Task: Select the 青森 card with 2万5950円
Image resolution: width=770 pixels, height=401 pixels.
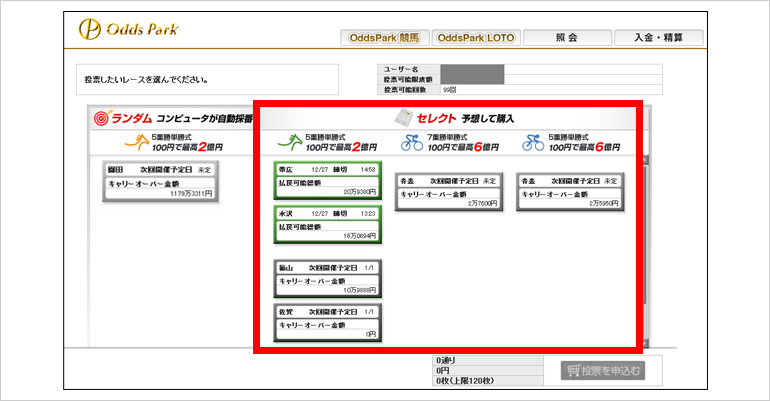Action: (x=570, y=192)
